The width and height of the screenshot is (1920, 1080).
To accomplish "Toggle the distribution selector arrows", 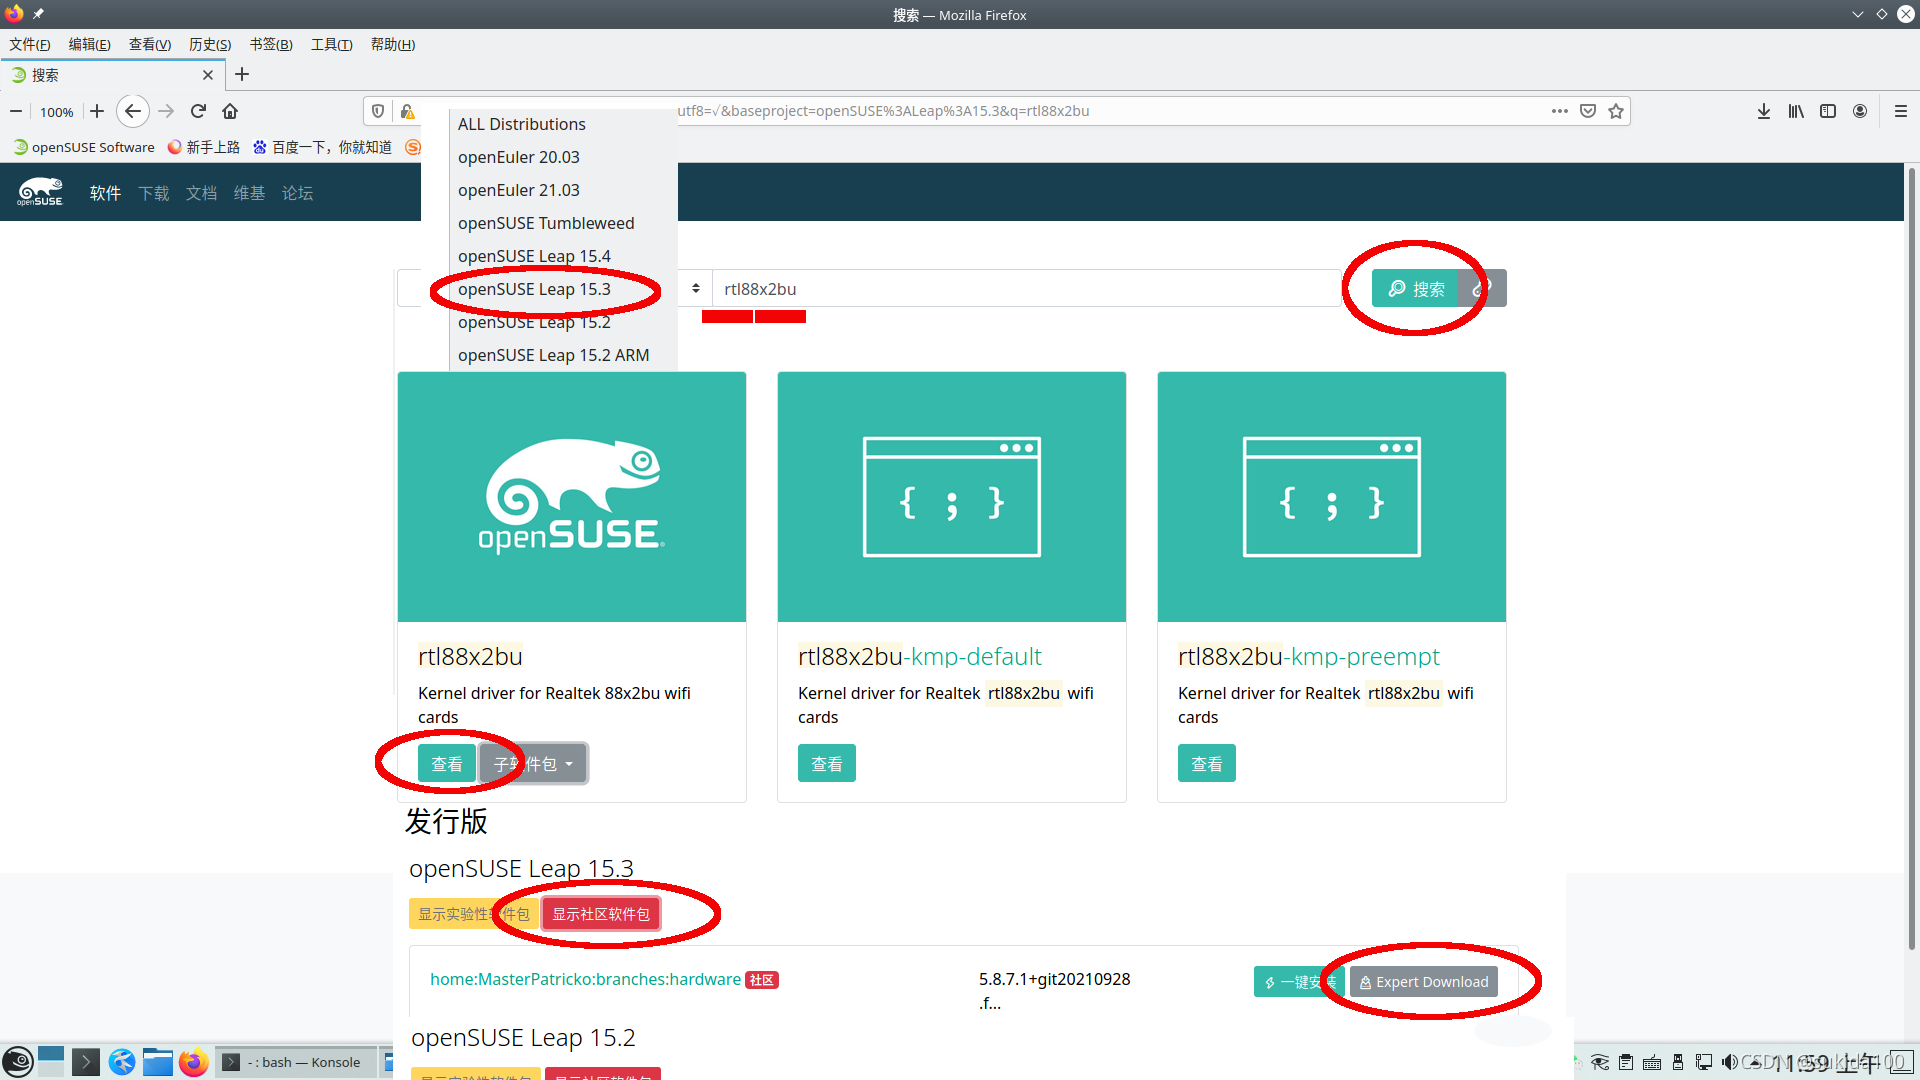I will coord(696,288).
